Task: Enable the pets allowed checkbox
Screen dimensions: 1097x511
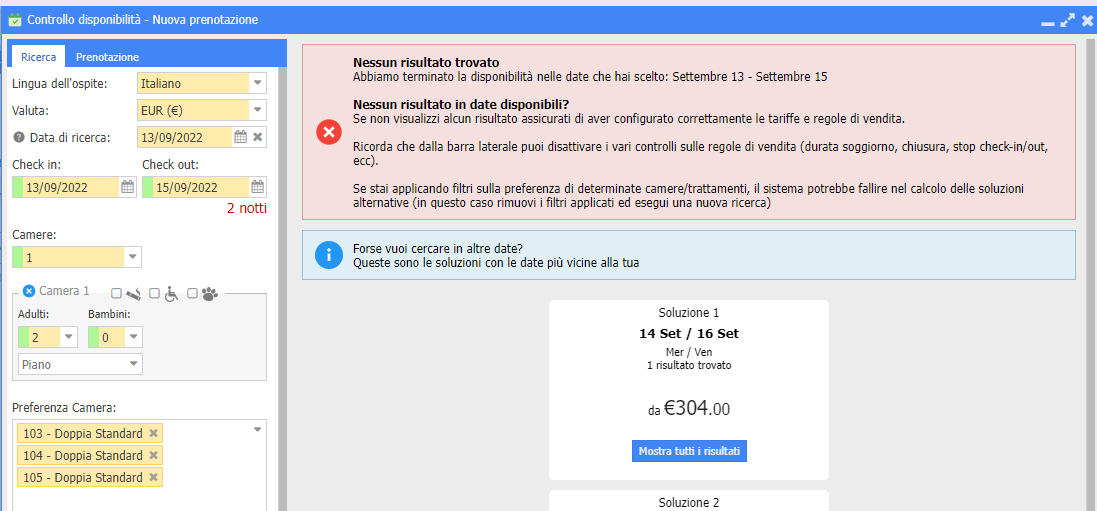Action: tap(192, 293)
